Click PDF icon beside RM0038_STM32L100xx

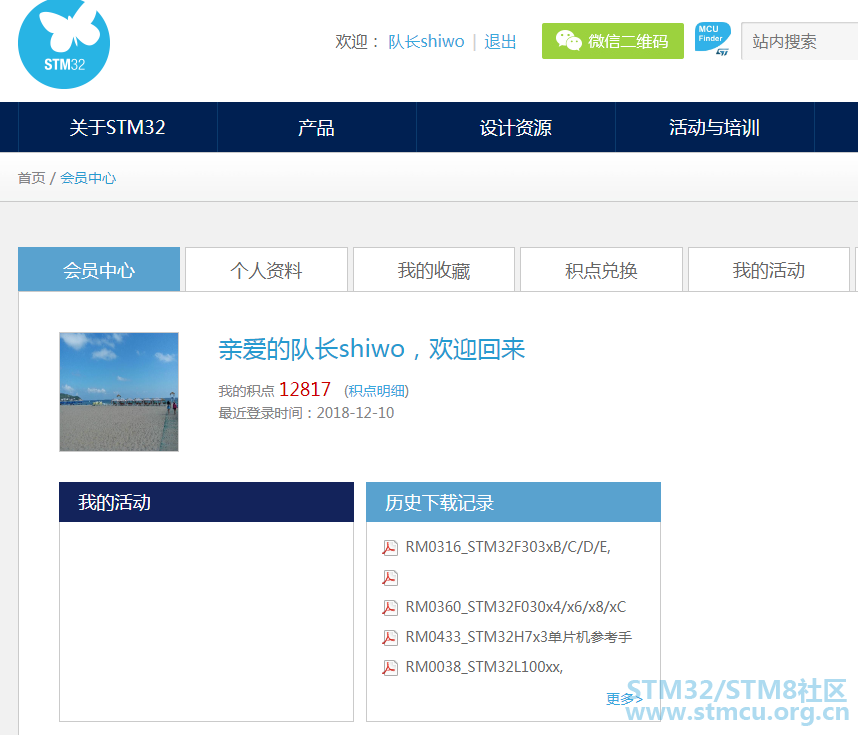click(390, 668)
